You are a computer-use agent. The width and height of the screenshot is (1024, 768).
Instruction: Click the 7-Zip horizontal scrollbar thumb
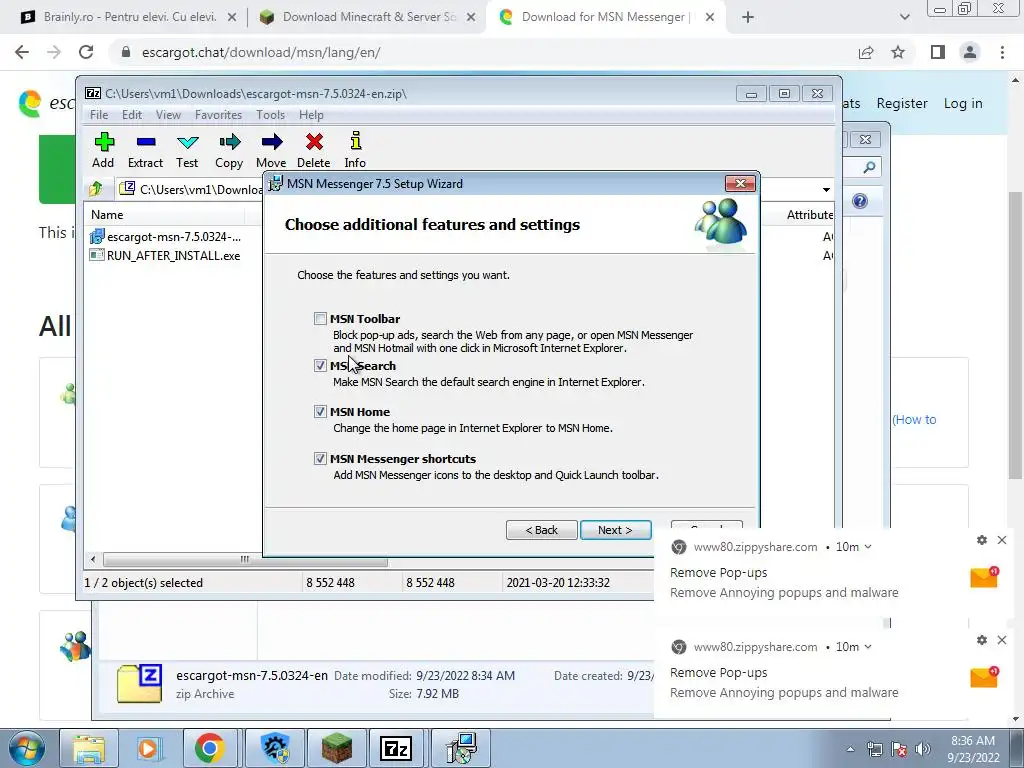click(x=245, y=560)
